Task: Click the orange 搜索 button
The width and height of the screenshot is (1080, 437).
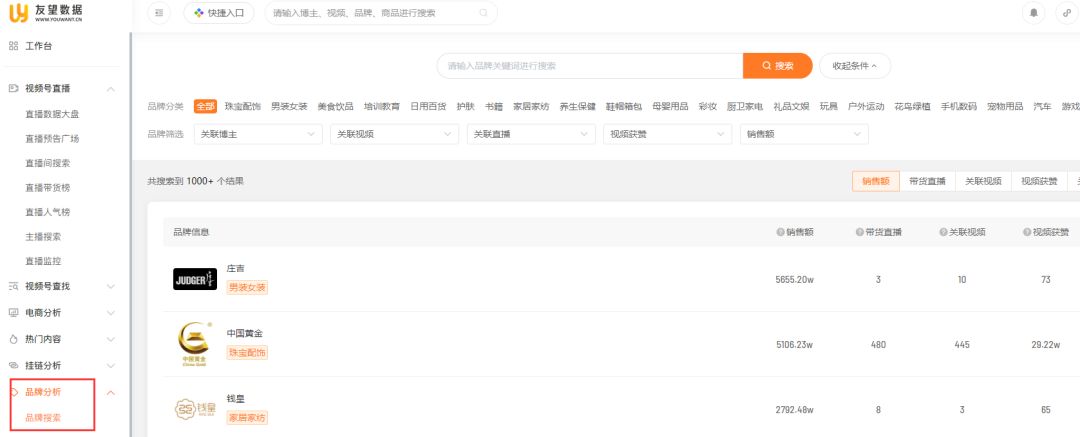Action: (778, 65)
